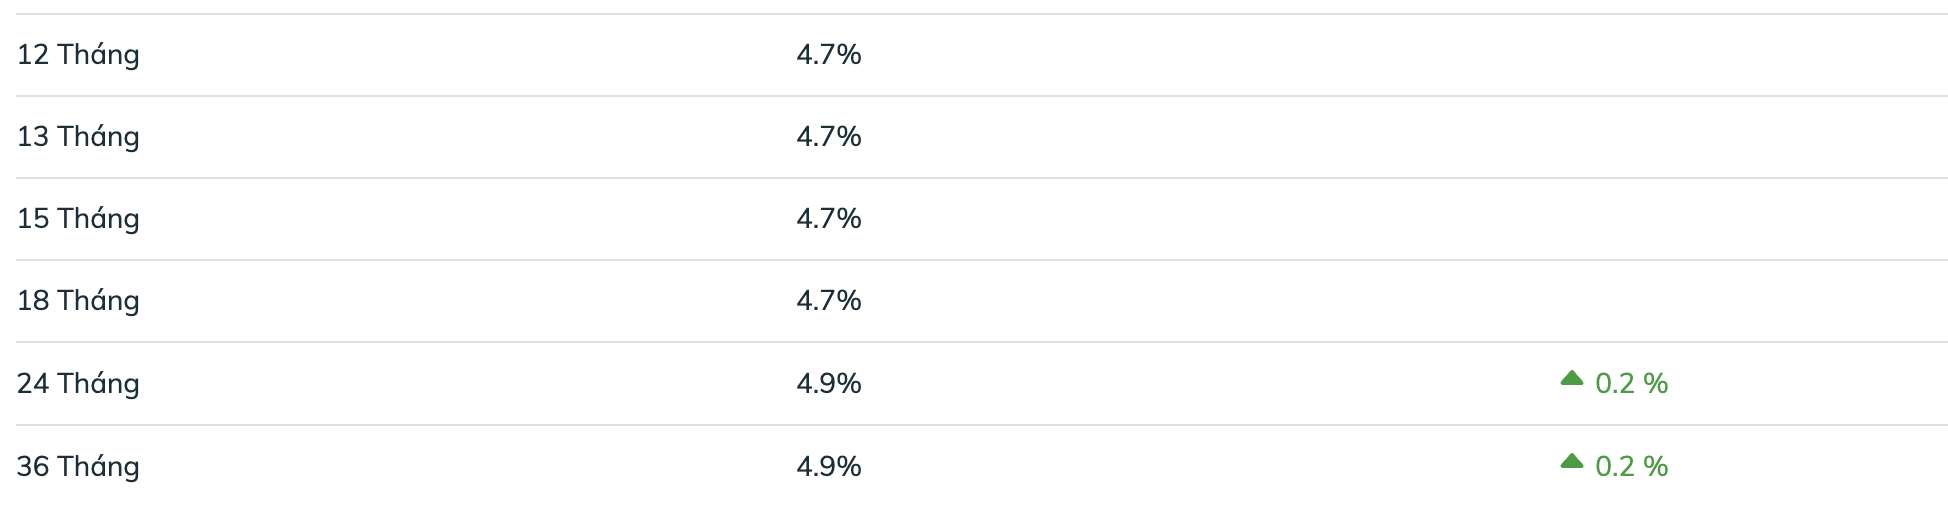
Task: Select the 15 Tháng term label
Action: [x=78, y=219]
